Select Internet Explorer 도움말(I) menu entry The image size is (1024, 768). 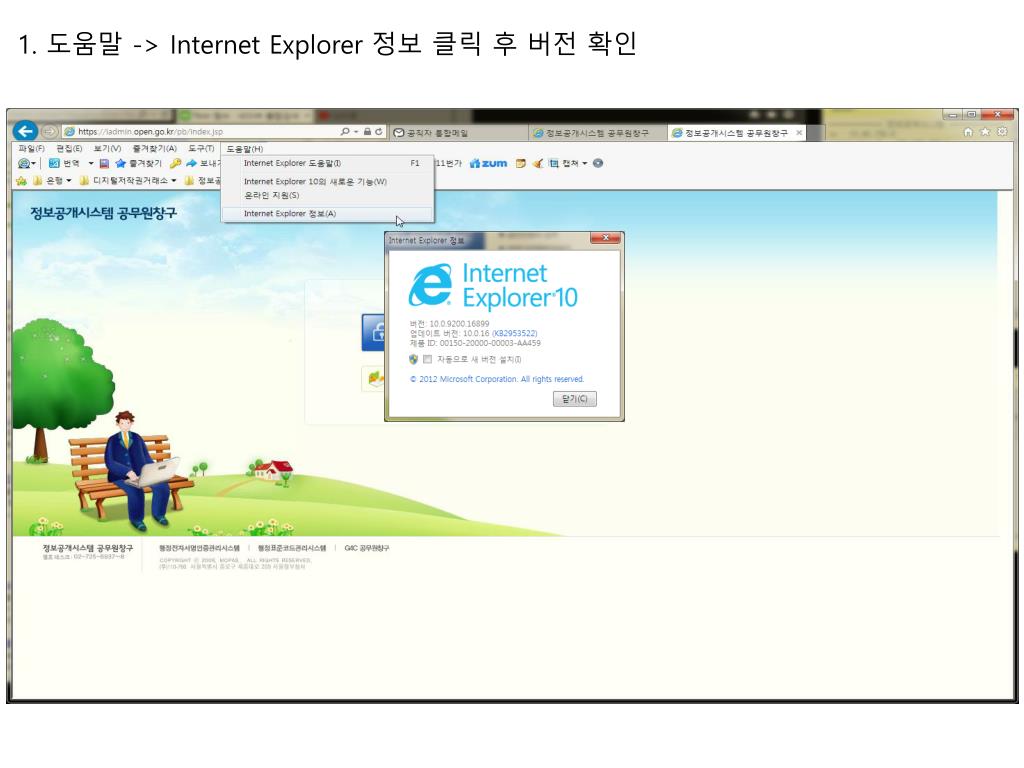click(328, 163)
